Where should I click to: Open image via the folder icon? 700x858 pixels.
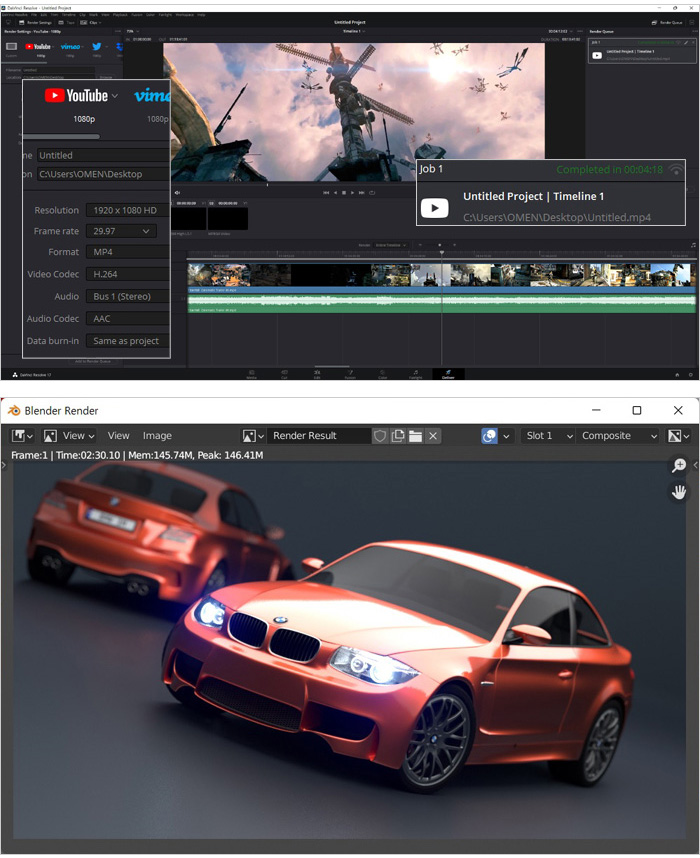point(414,436)
